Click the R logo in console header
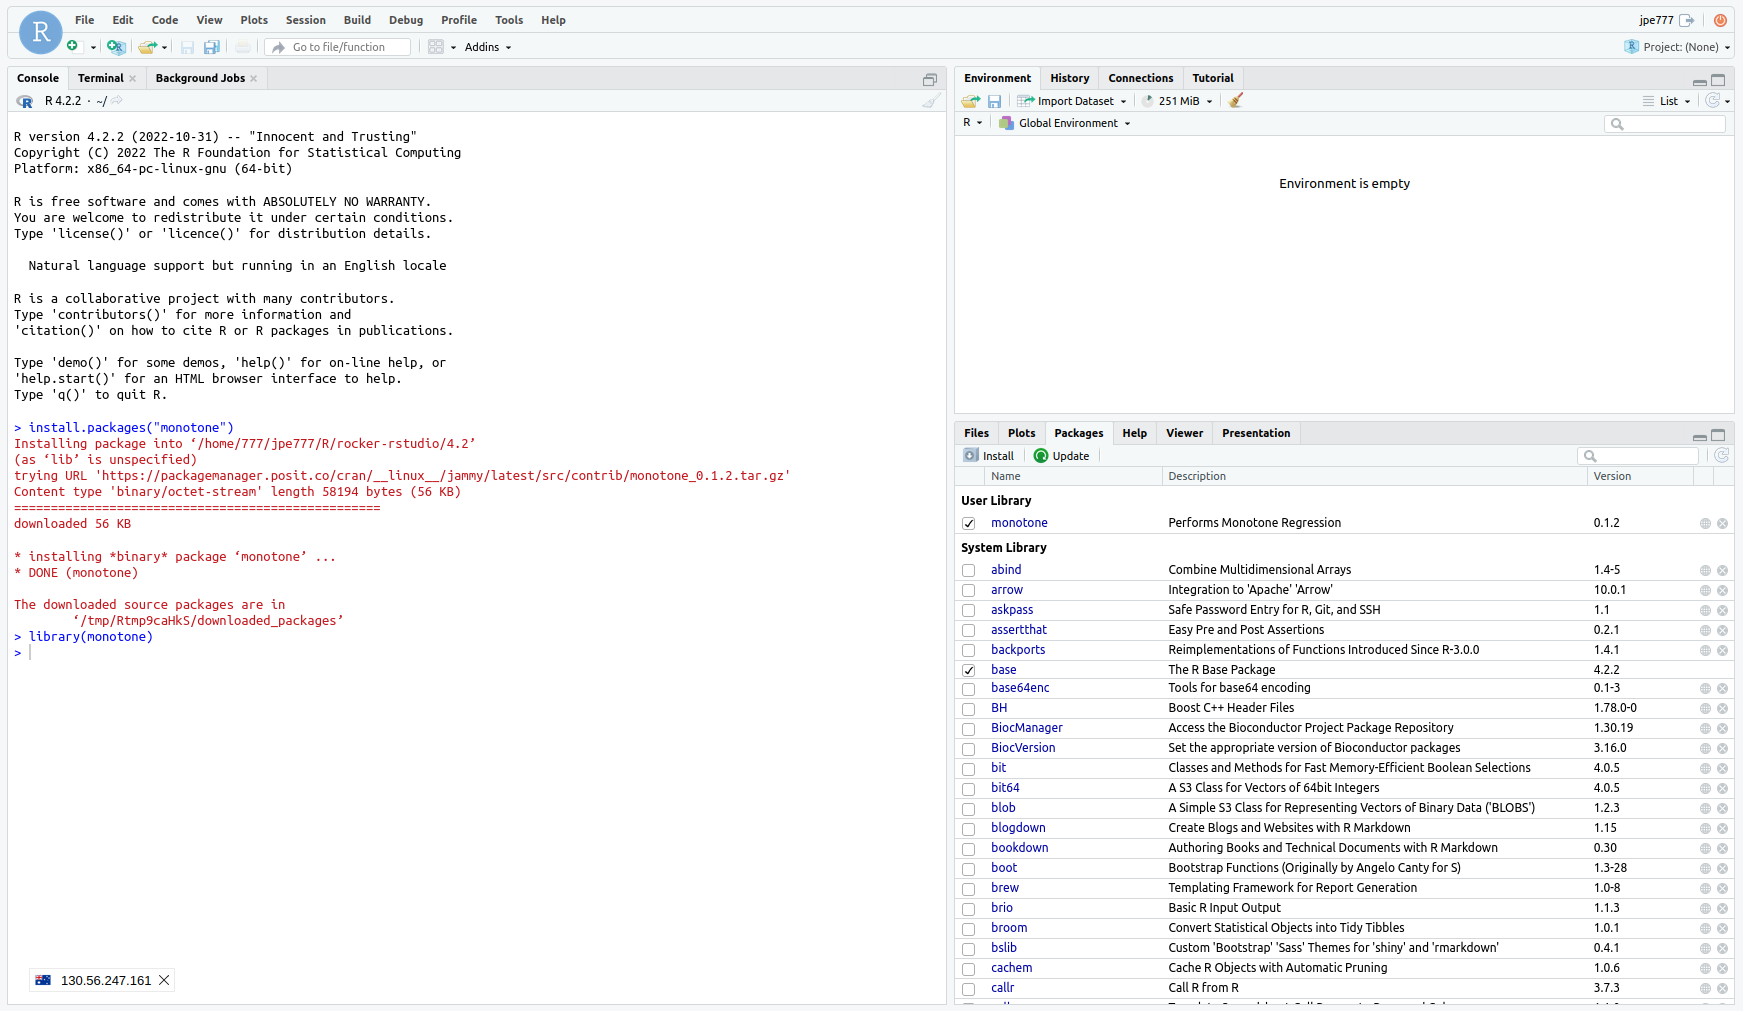This screenshot has height=1011, width=1743. click(25, 101)
